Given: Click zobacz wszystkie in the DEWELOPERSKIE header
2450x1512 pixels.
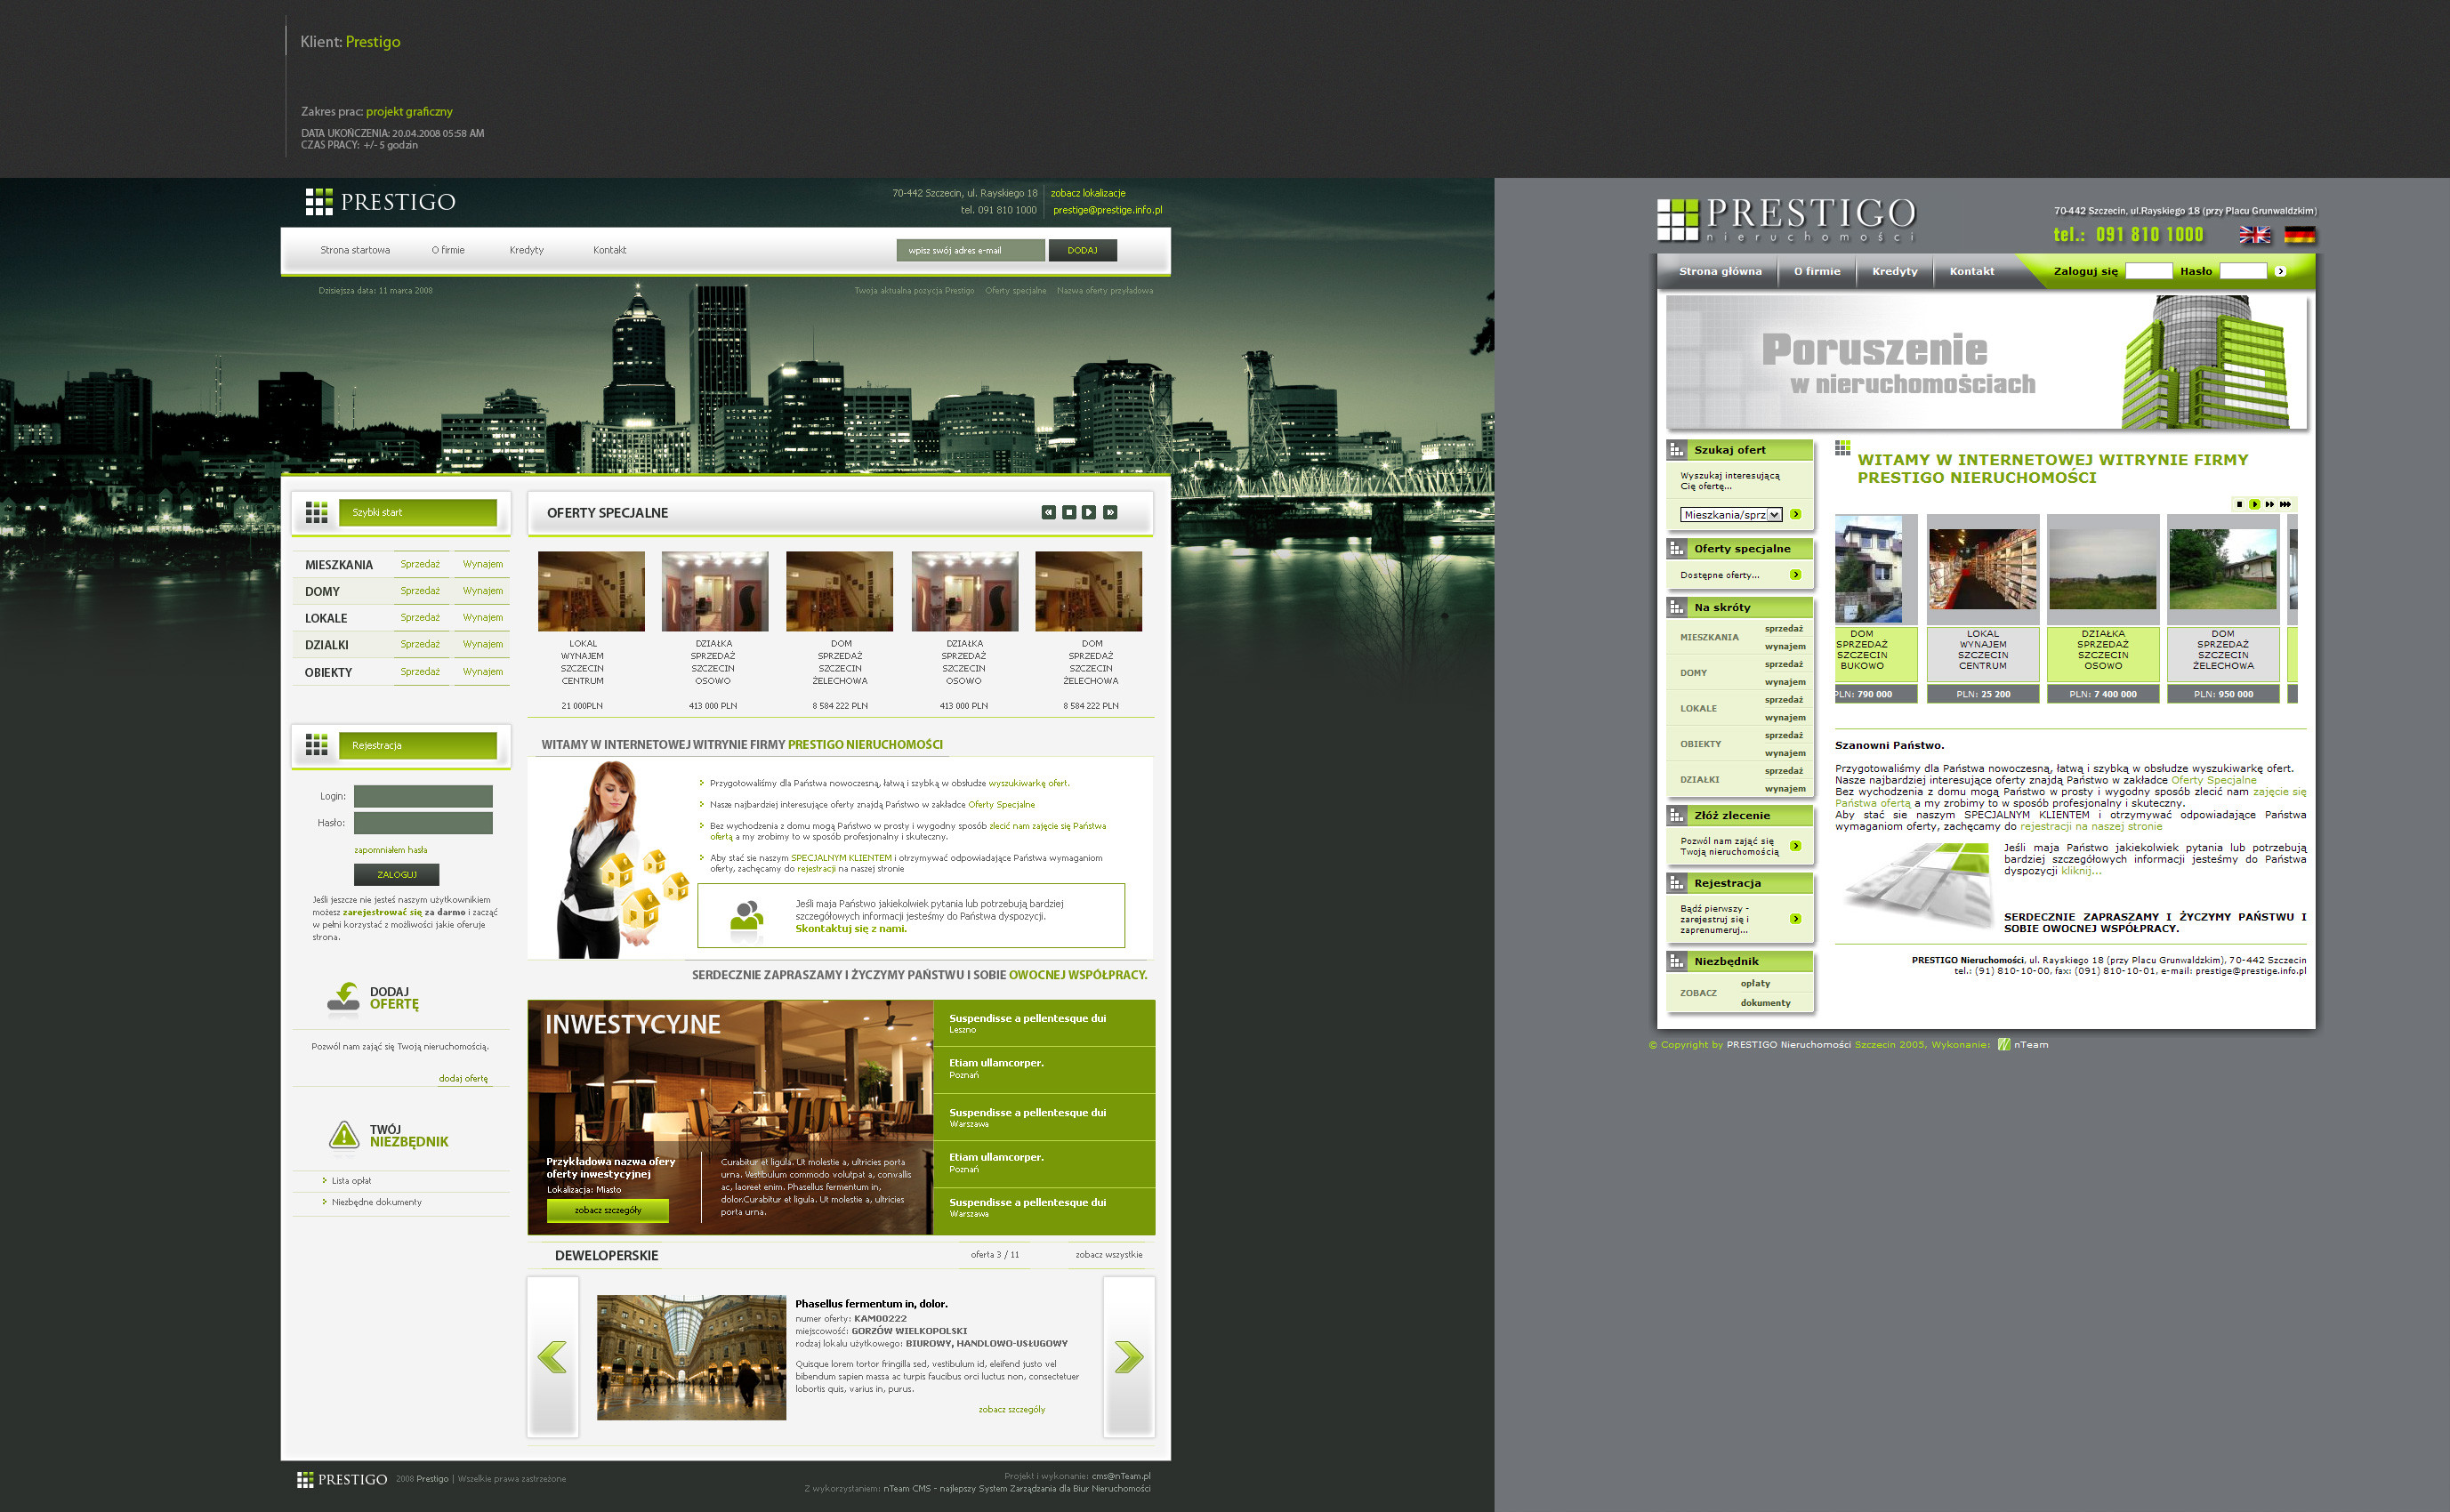Looking at the screenshot, I should tap(1108, 1254).
